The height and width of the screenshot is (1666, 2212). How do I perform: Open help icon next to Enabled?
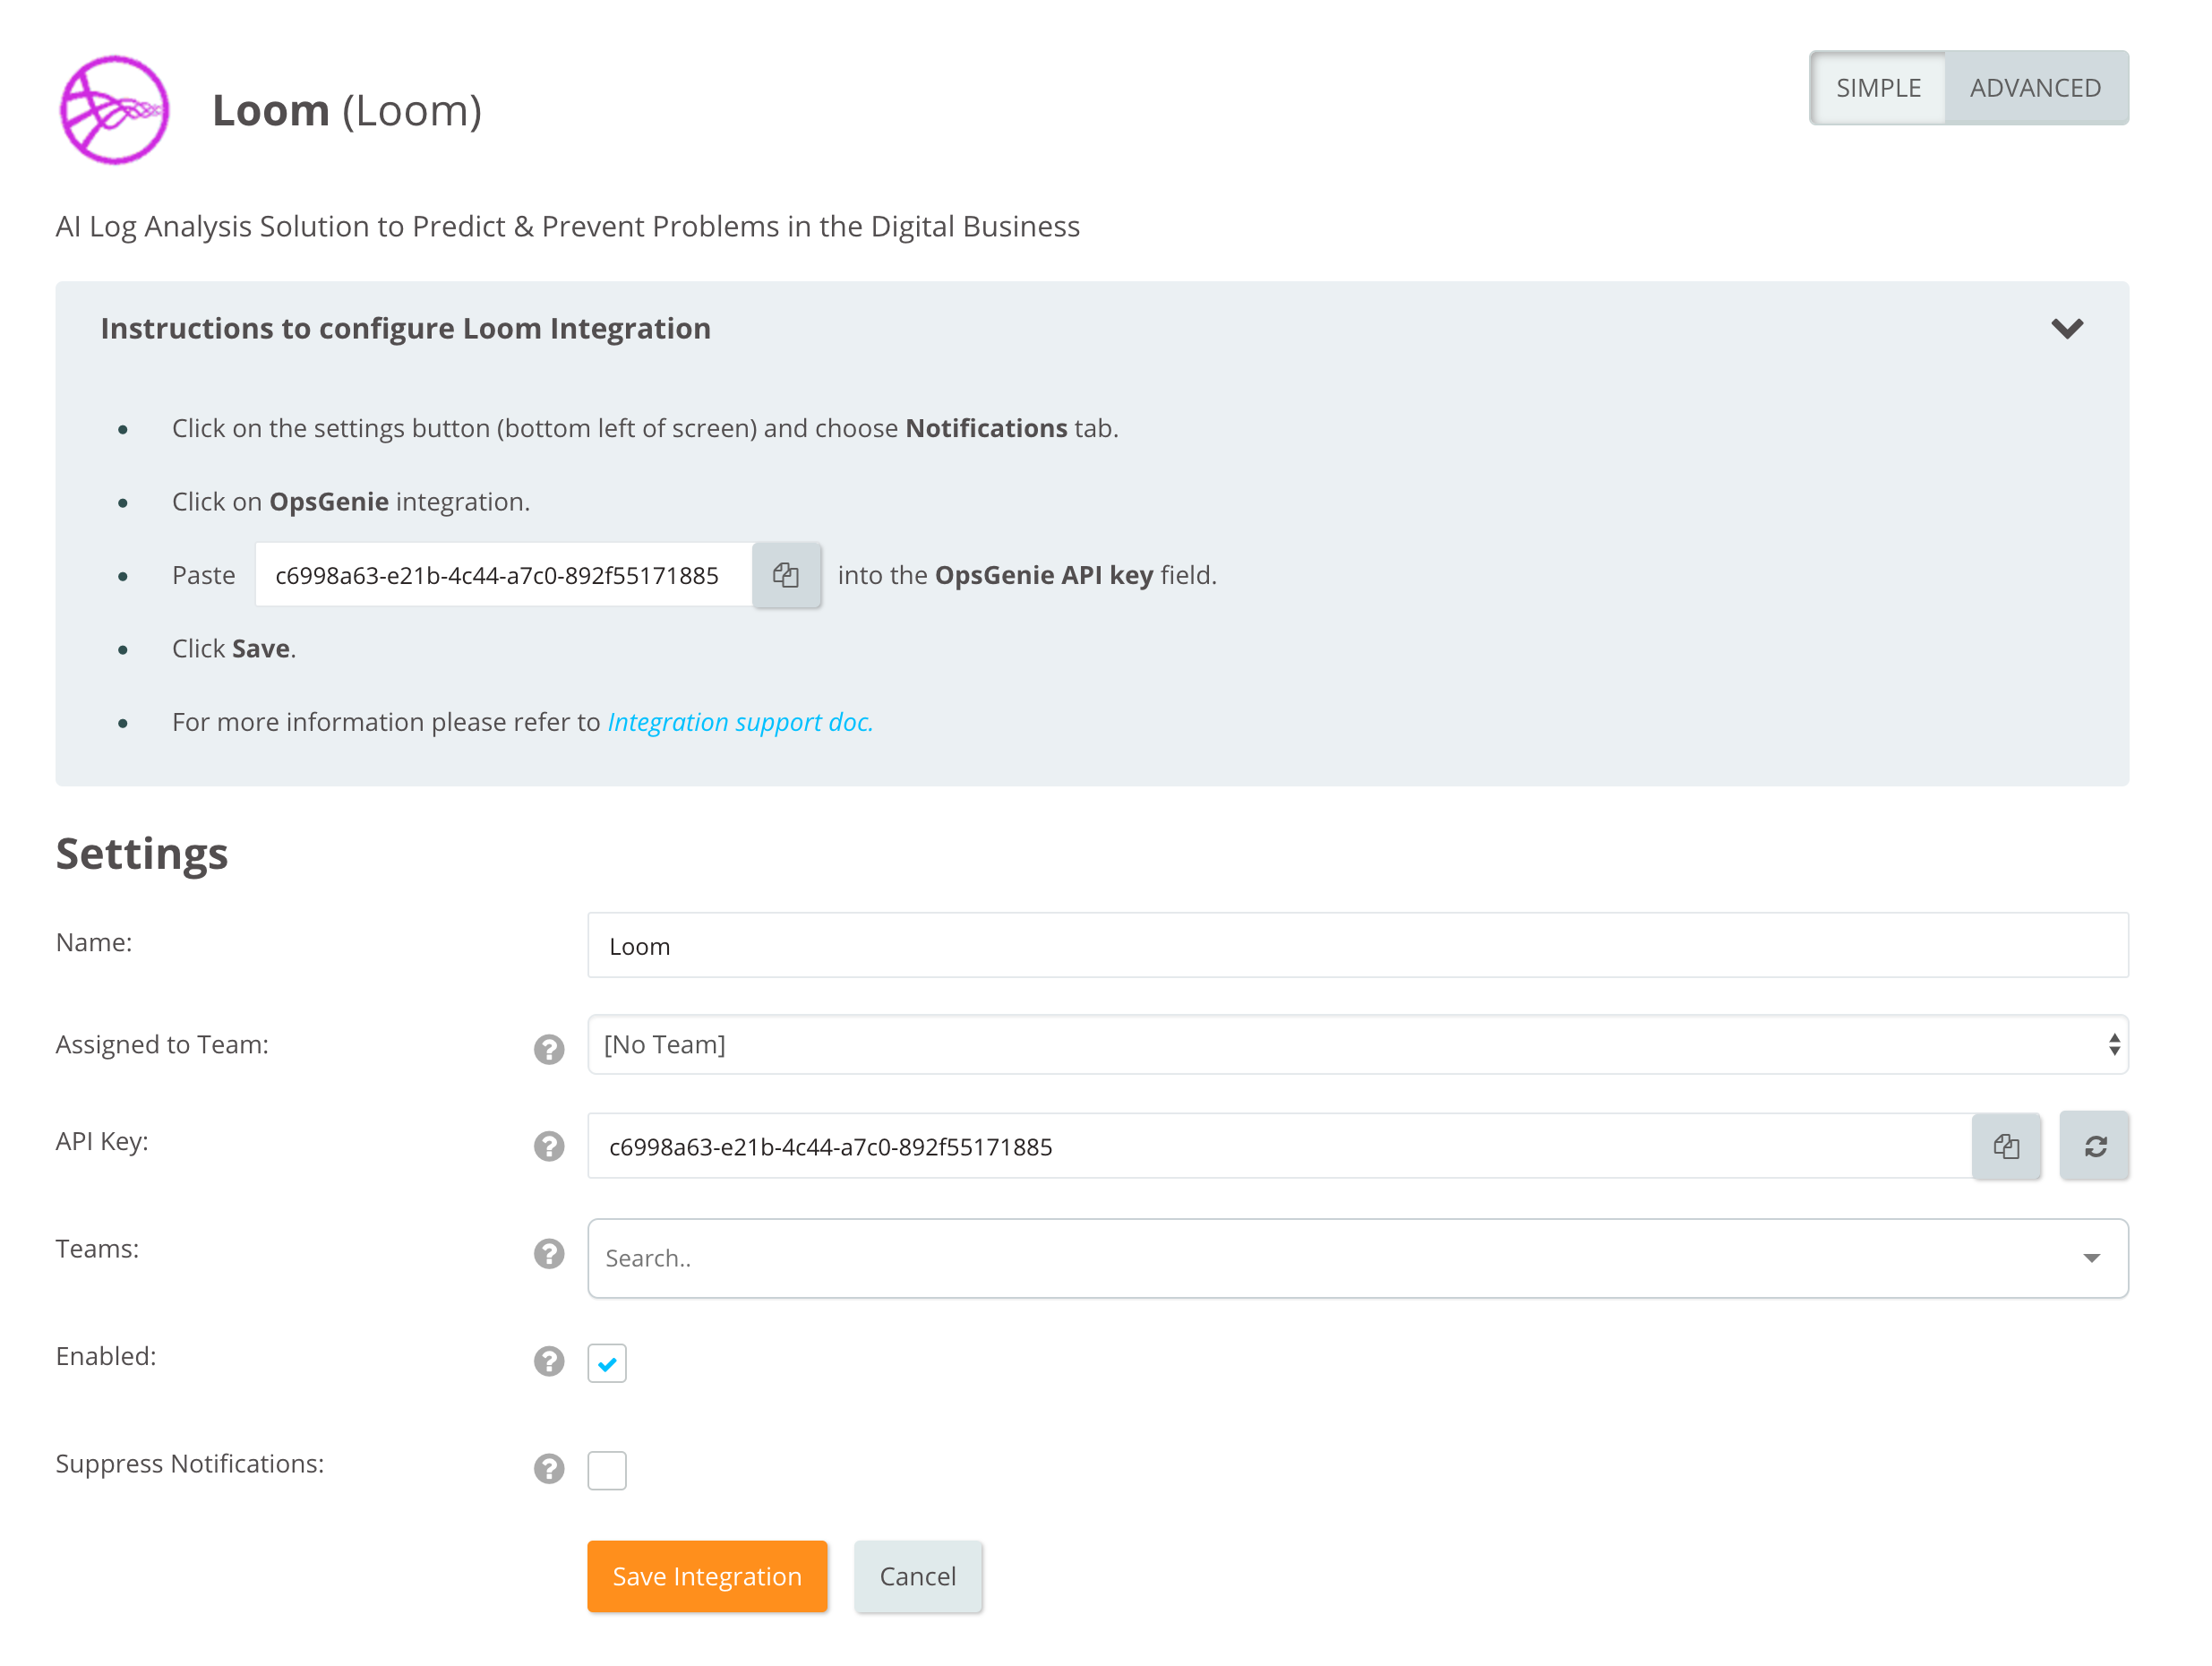click(549, 1361)
